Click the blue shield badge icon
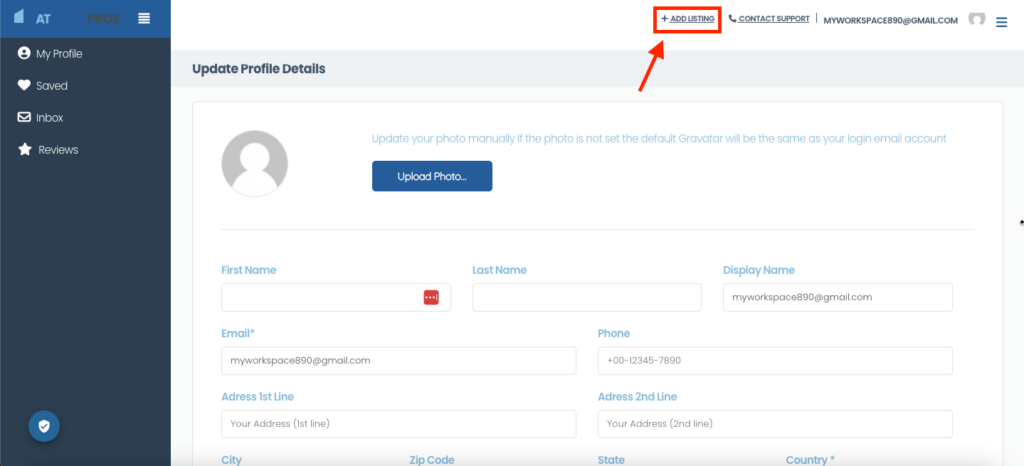This screenshot has height=466, width=1024. [43, 425]
